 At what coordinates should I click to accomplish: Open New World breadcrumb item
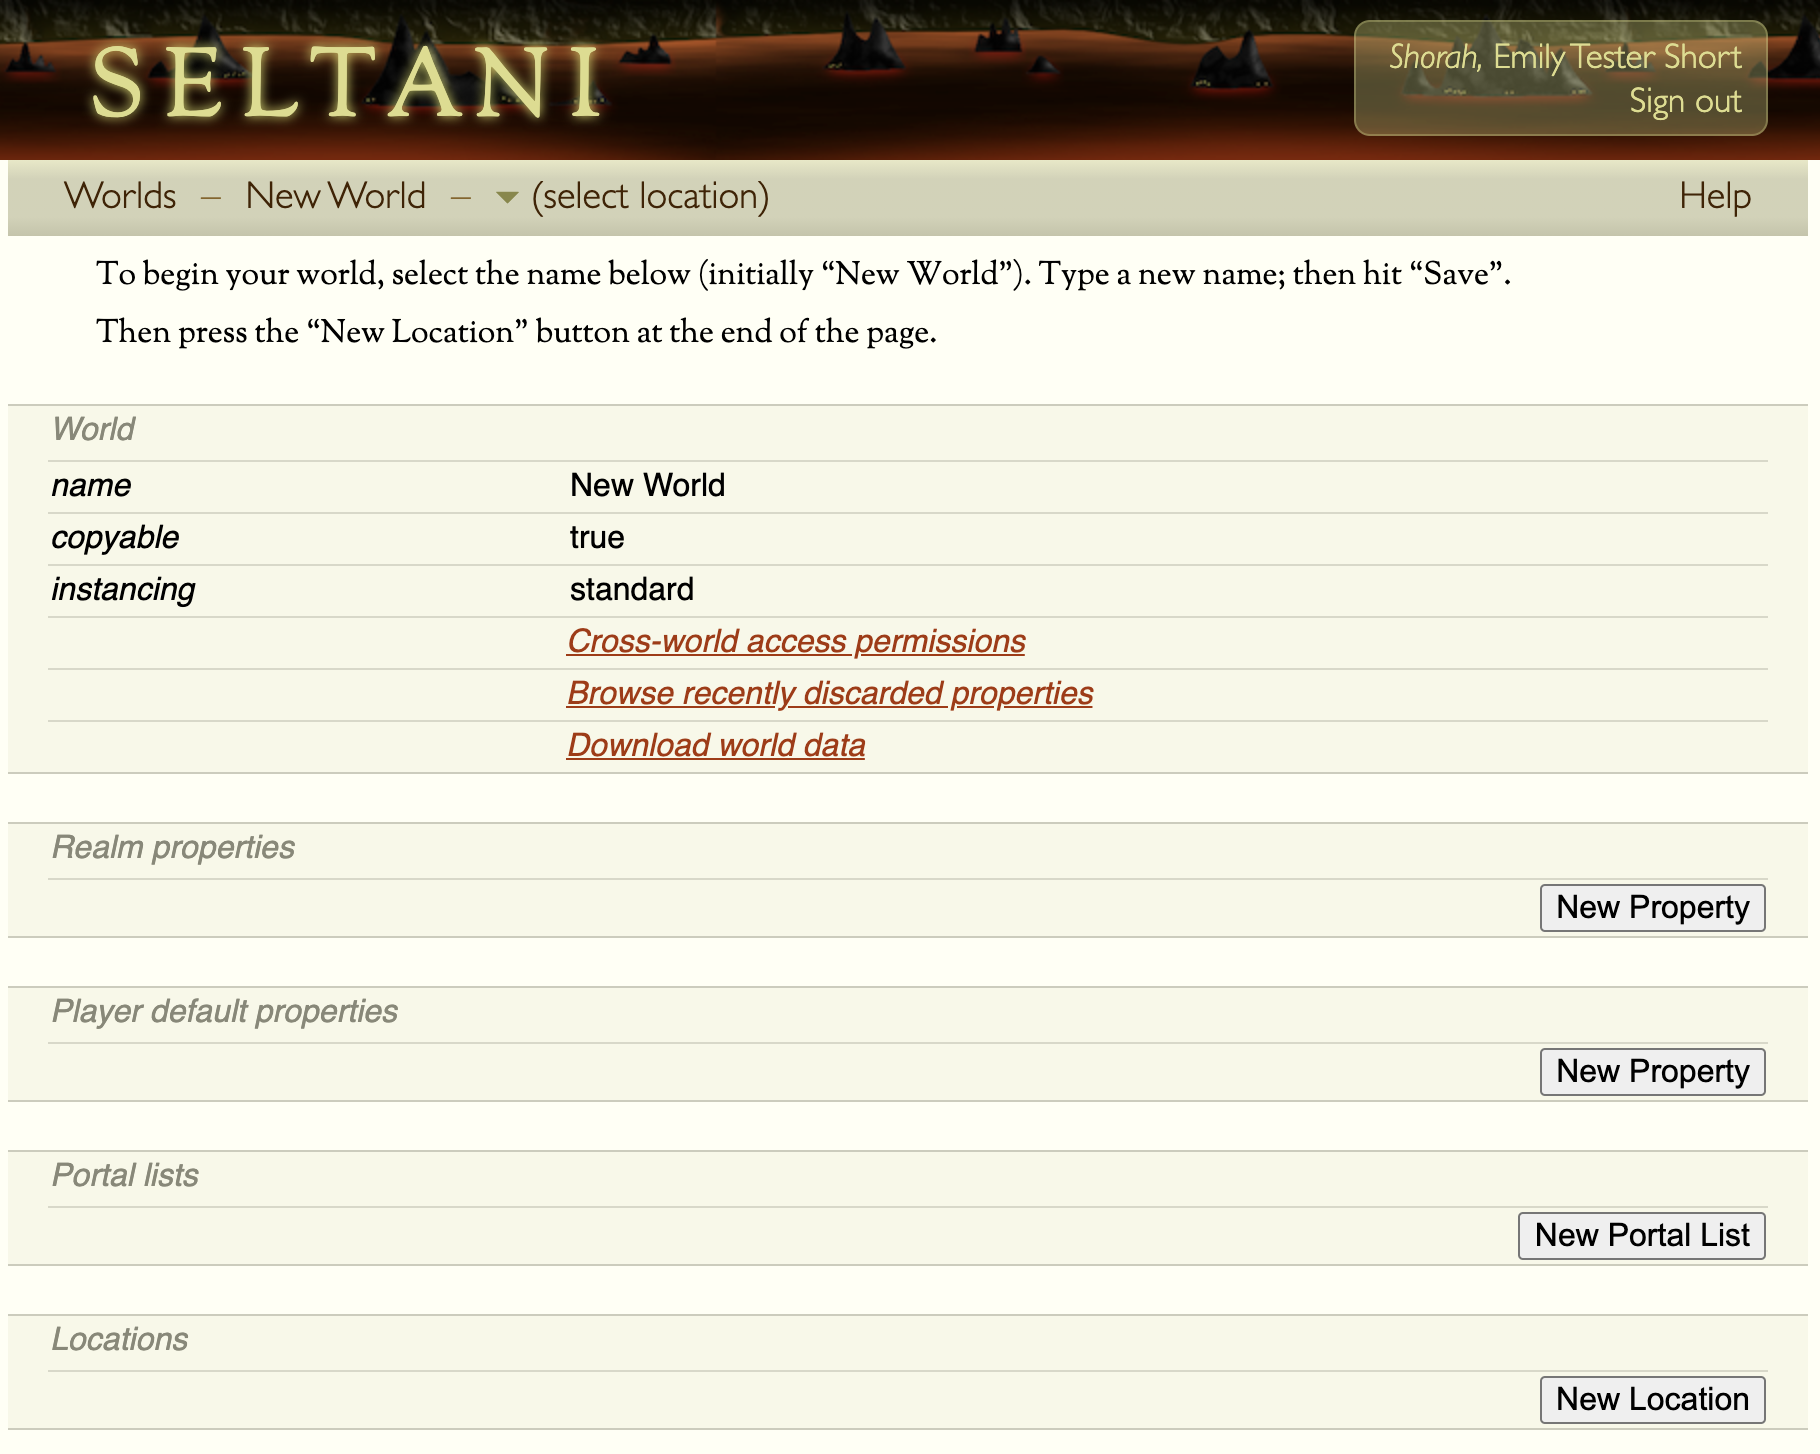pyautogui.click(x=336, y=197)
